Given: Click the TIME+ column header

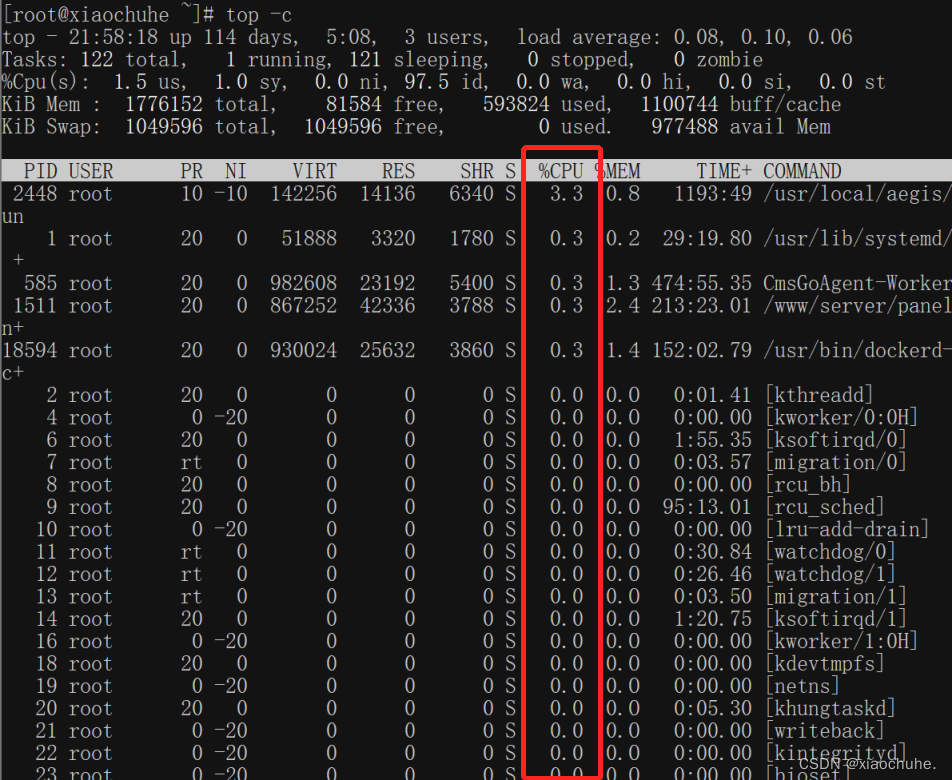Looking at the screenshot, I should tap(724, 171).
